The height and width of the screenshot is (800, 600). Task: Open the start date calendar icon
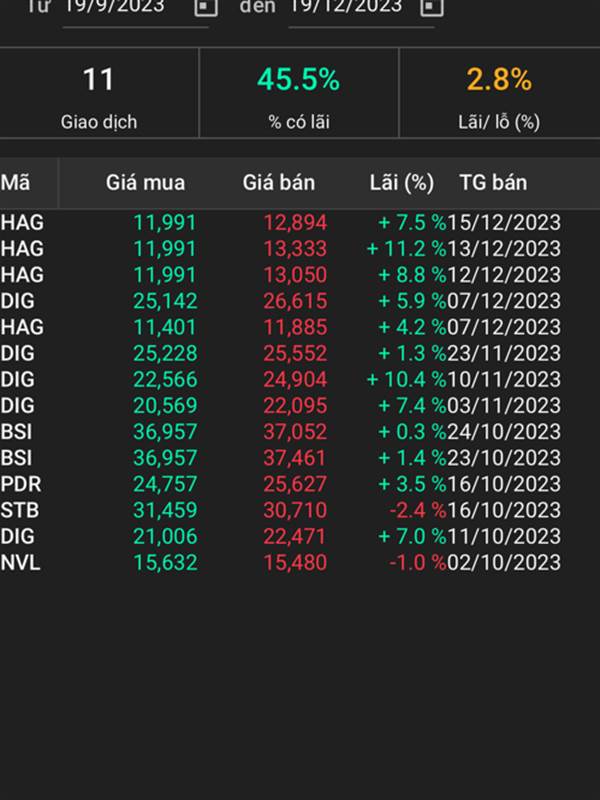[206, 7]
